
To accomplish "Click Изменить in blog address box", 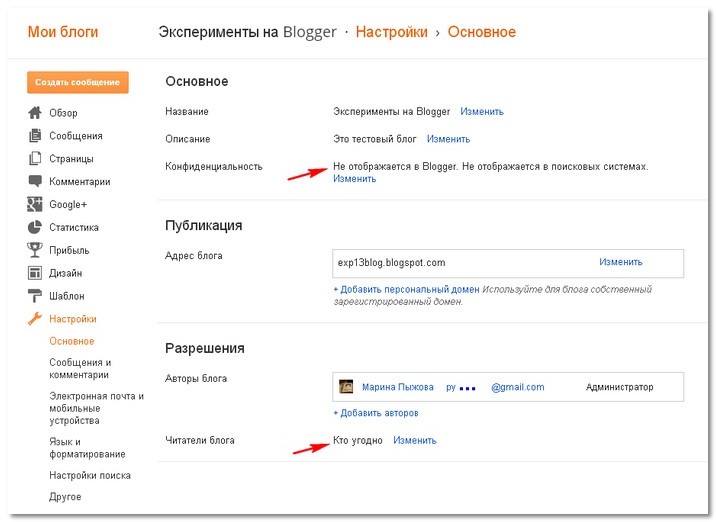I will tap(621, 262).
